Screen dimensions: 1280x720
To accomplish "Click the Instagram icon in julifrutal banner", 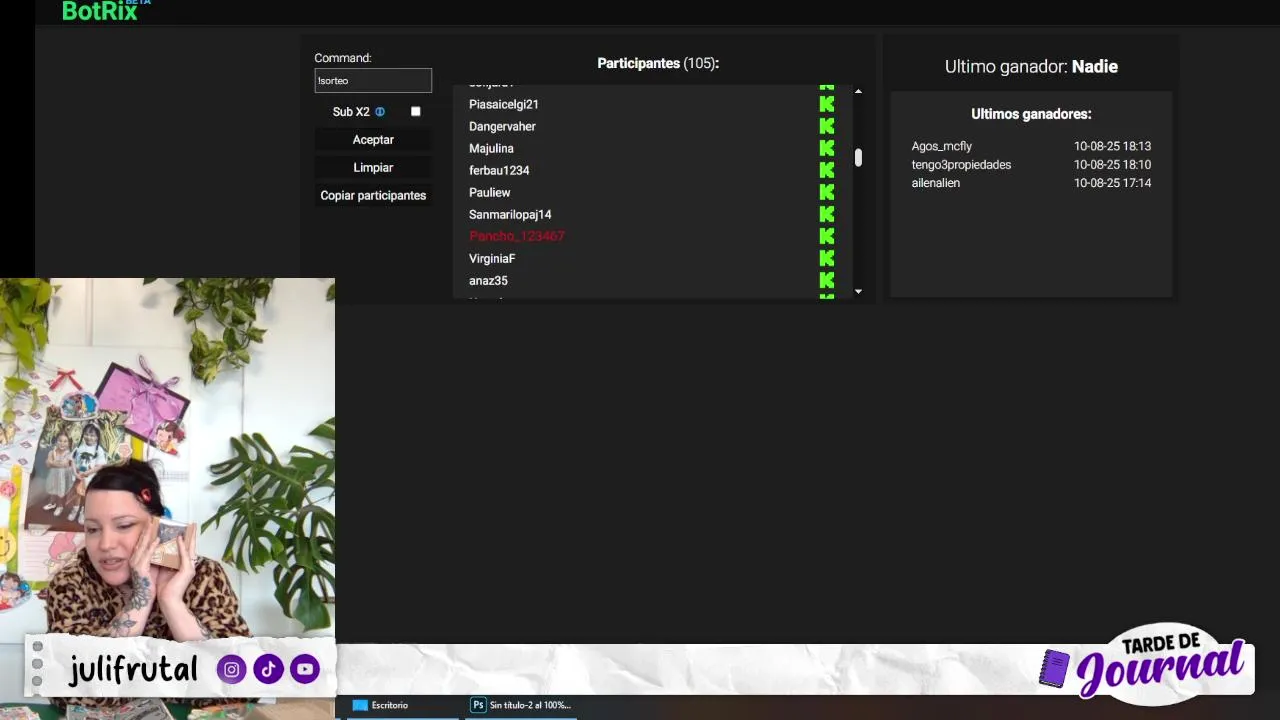I will pos(231,669).
